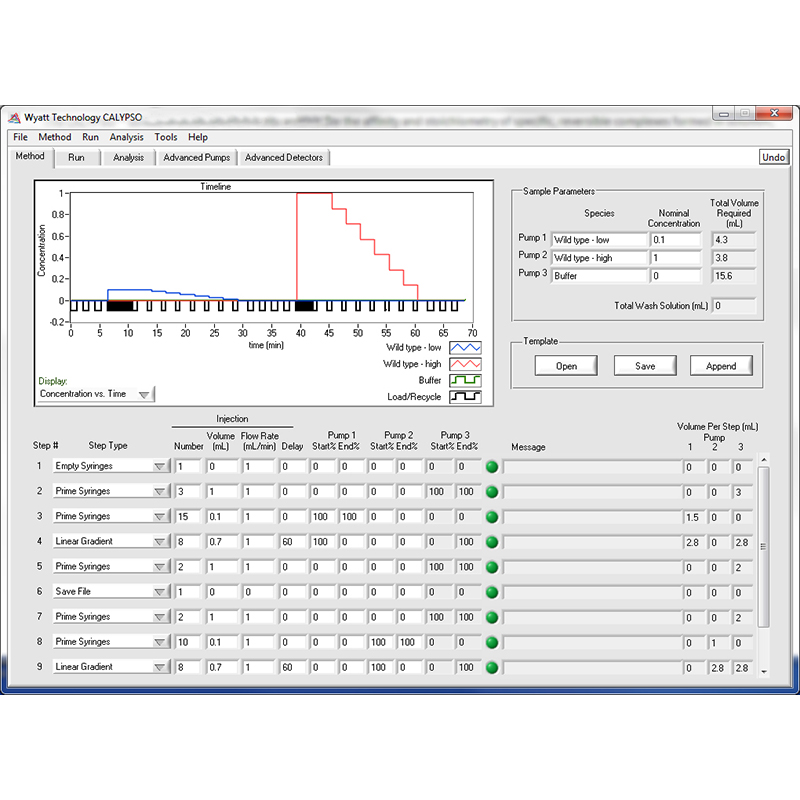The height and width of the screenshot is (800, 800).
Task: Select the Method tab
Action: point(30,157)
